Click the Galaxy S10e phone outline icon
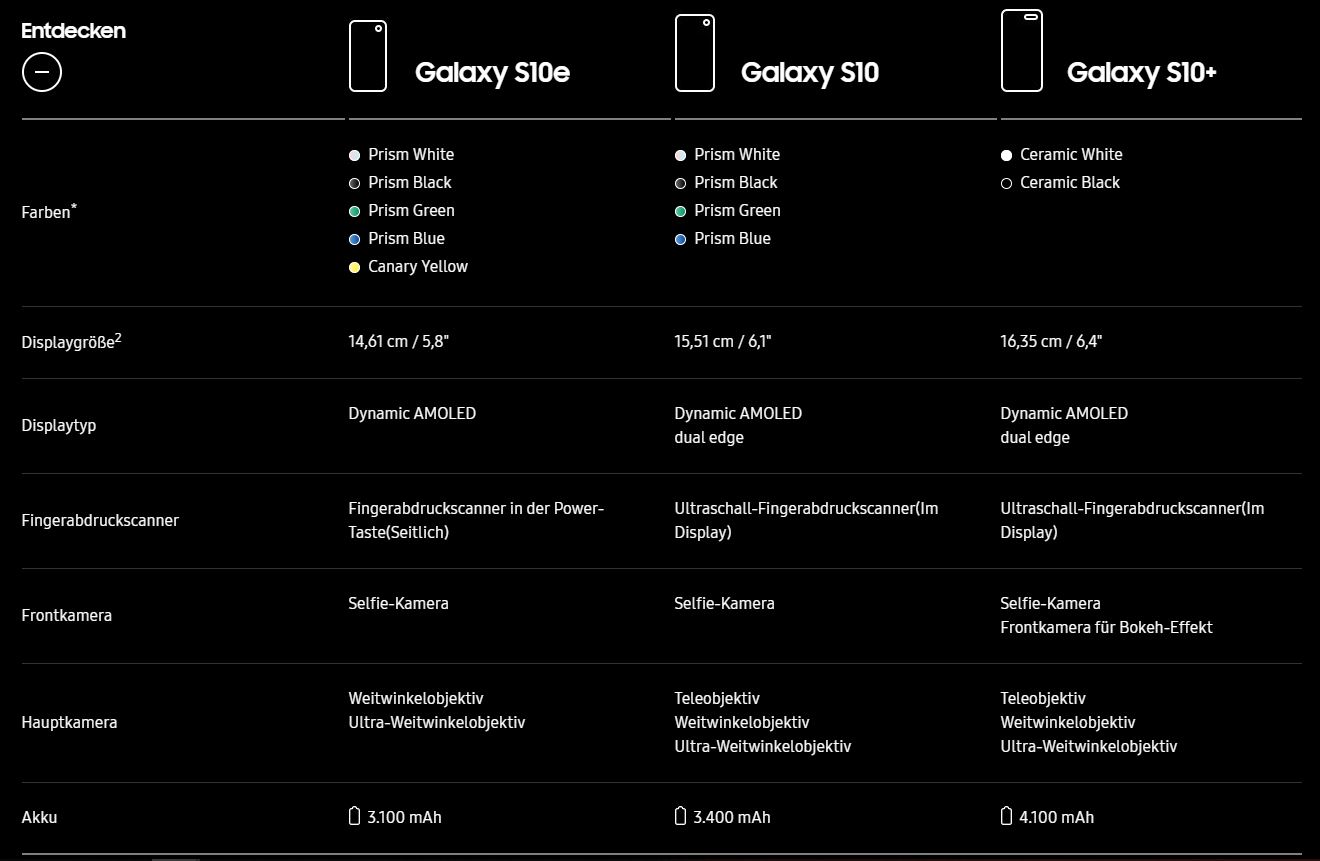The height and width of the screenshot is (861, 1320). pos(367,56)
